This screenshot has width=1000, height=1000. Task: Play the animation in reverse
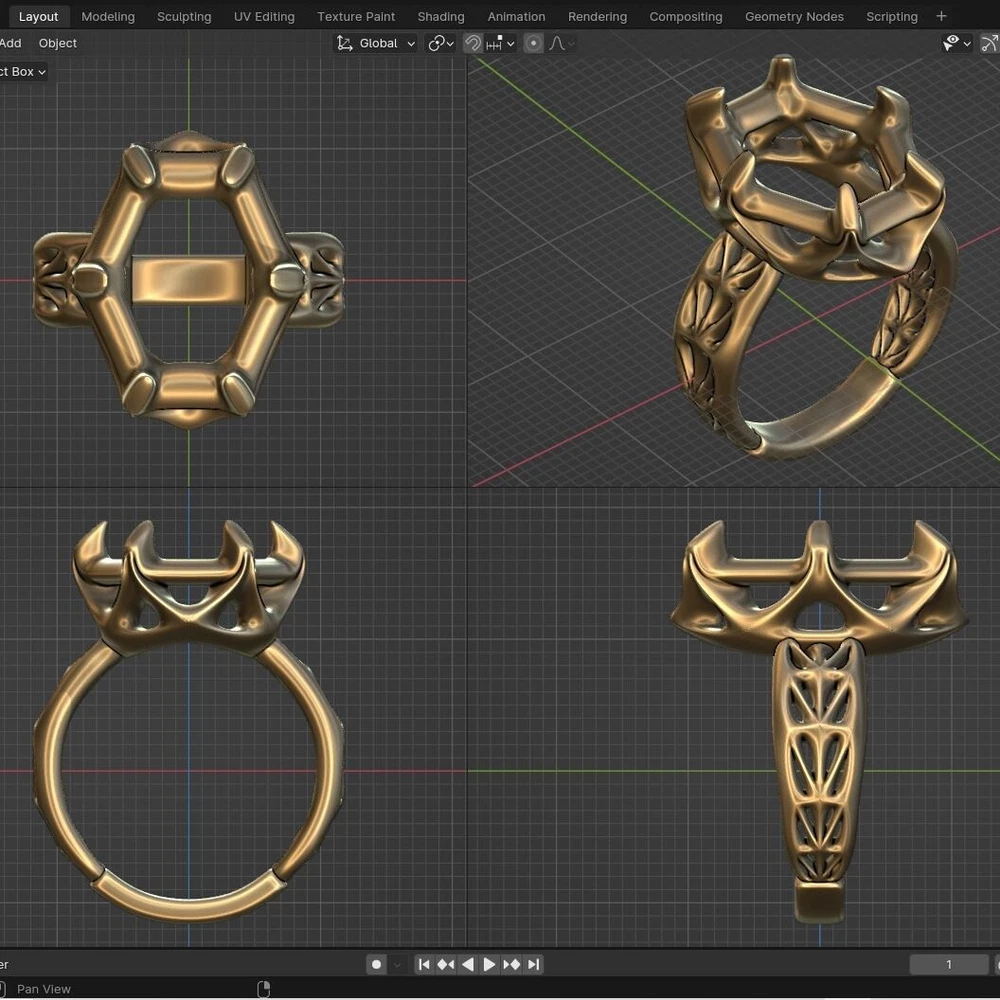click(x=468, y=964)
